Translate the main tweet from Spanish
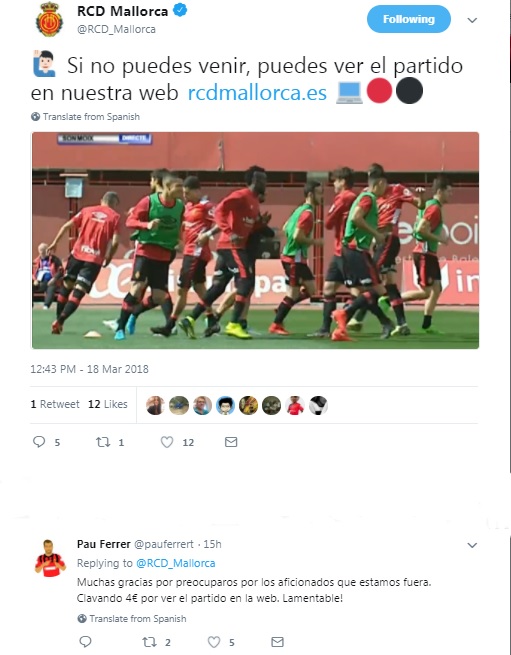511x655 pixels. pyautogui.click(x=85, y=117)
